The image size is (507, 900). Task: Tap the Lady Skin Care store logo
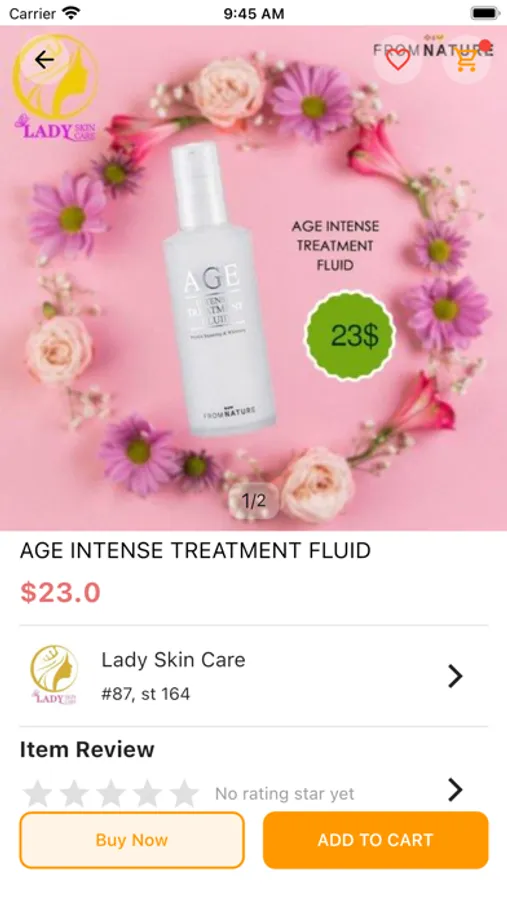[x=54, y=675]
